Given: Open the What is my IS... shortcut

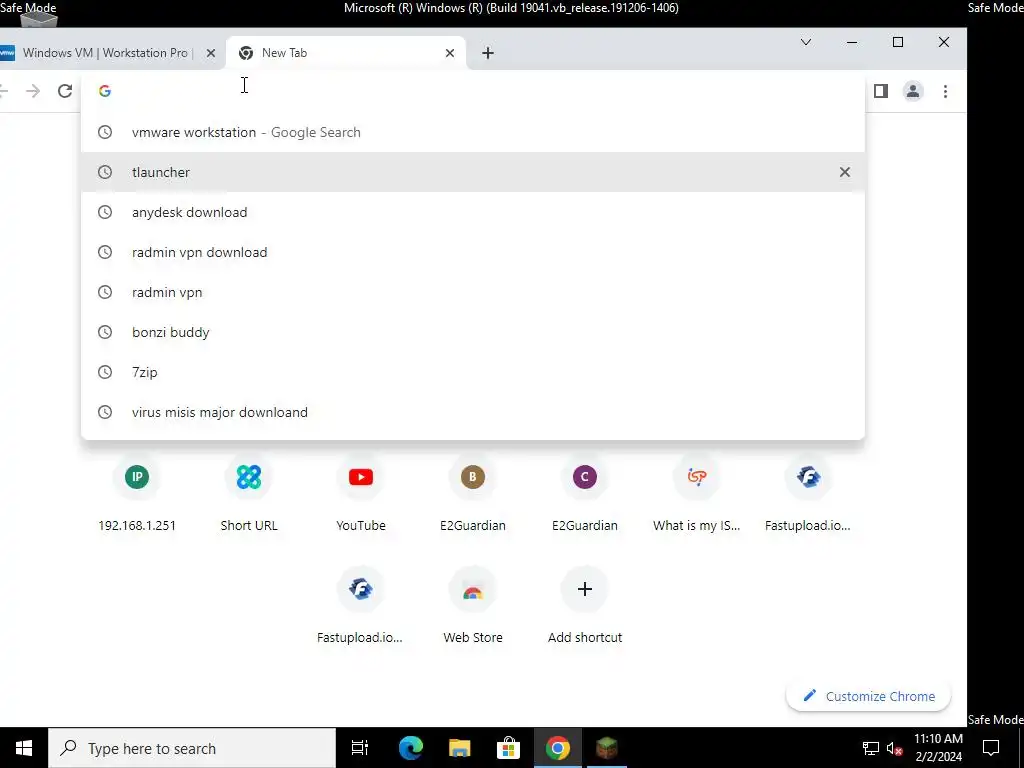Looking at the screenshot, I should click(696, 495).
